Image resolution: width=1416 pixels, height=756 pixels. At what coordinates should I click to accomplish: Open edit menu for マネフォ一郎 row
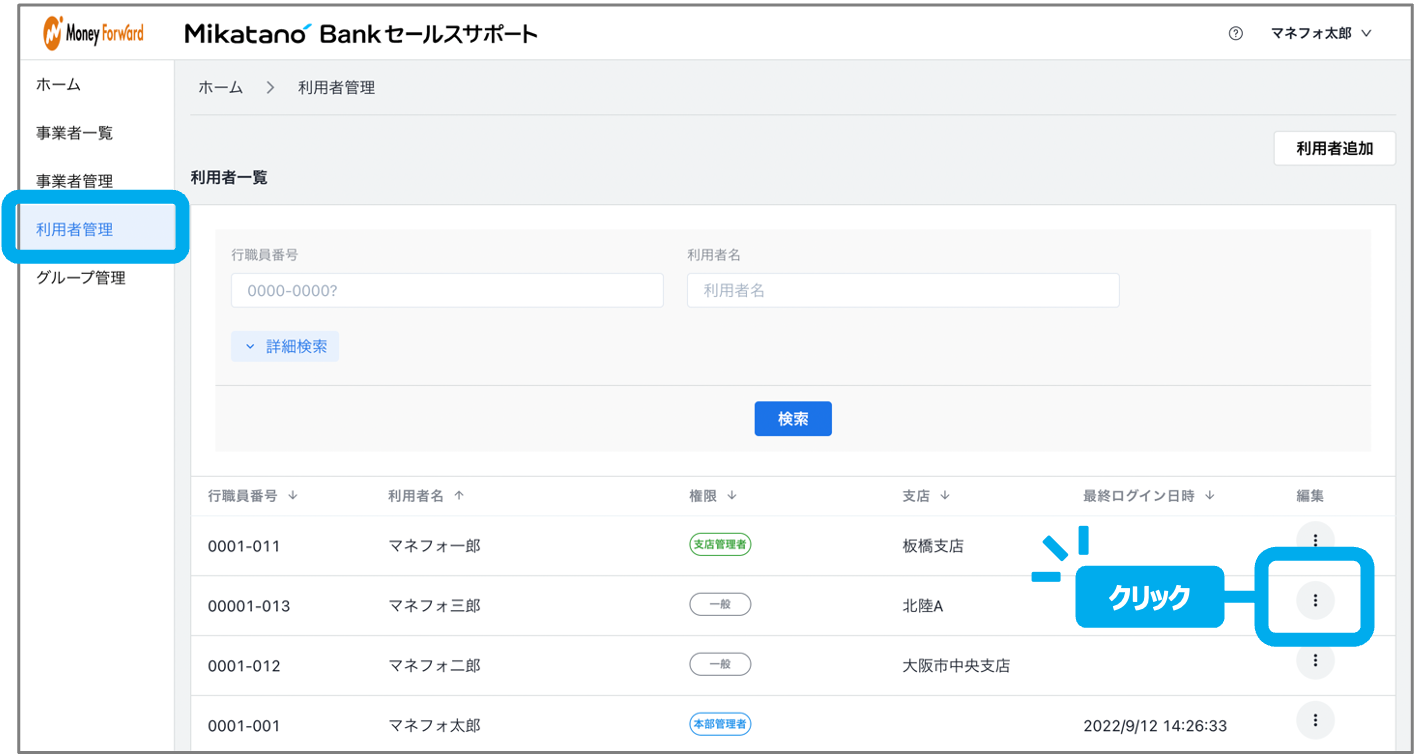1315,540
